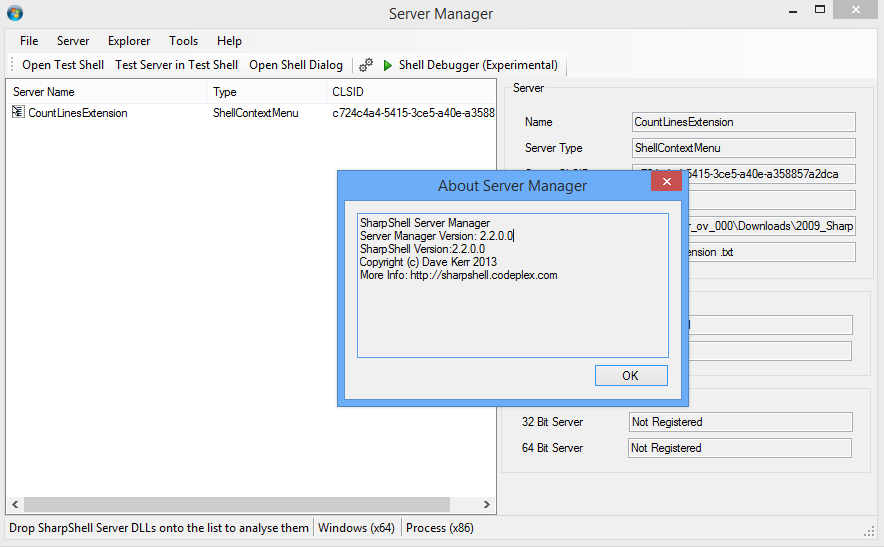Click the gears icon in the toolbar
The image size is (884, 547).
point(366,65)
